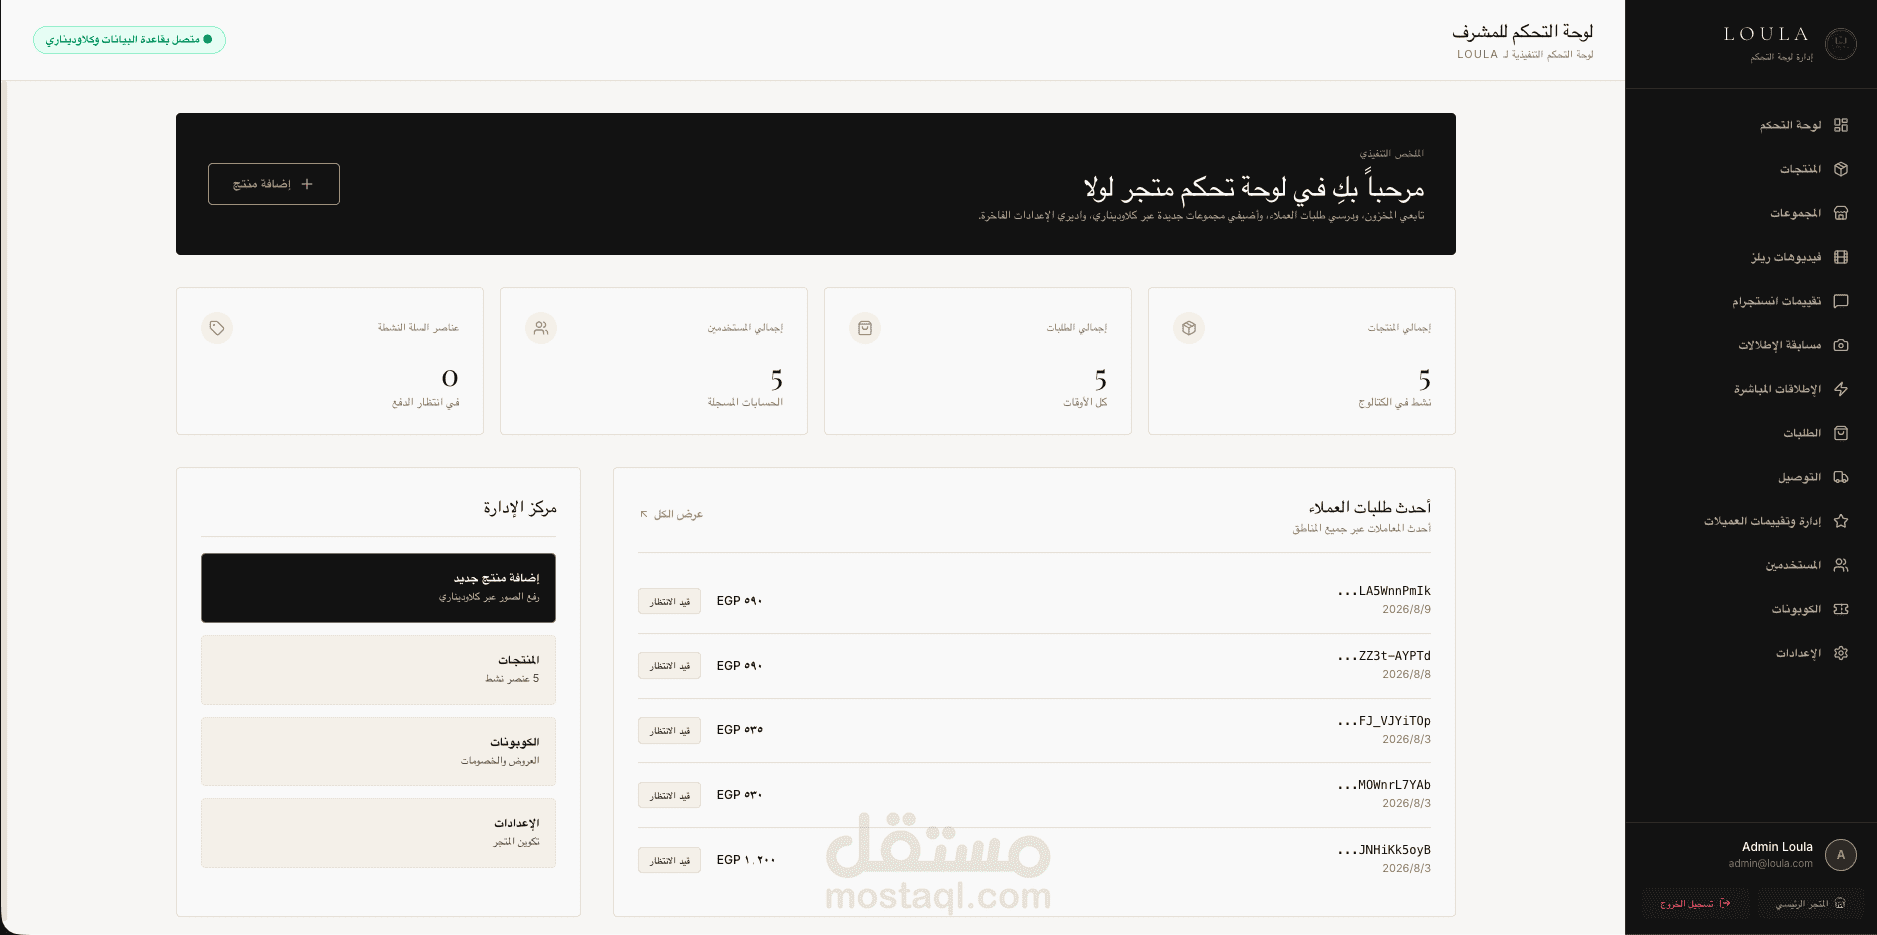1877x935 pixels.
Task: Click إضافة منتج جديد card in management center
Action: [378, 588]
